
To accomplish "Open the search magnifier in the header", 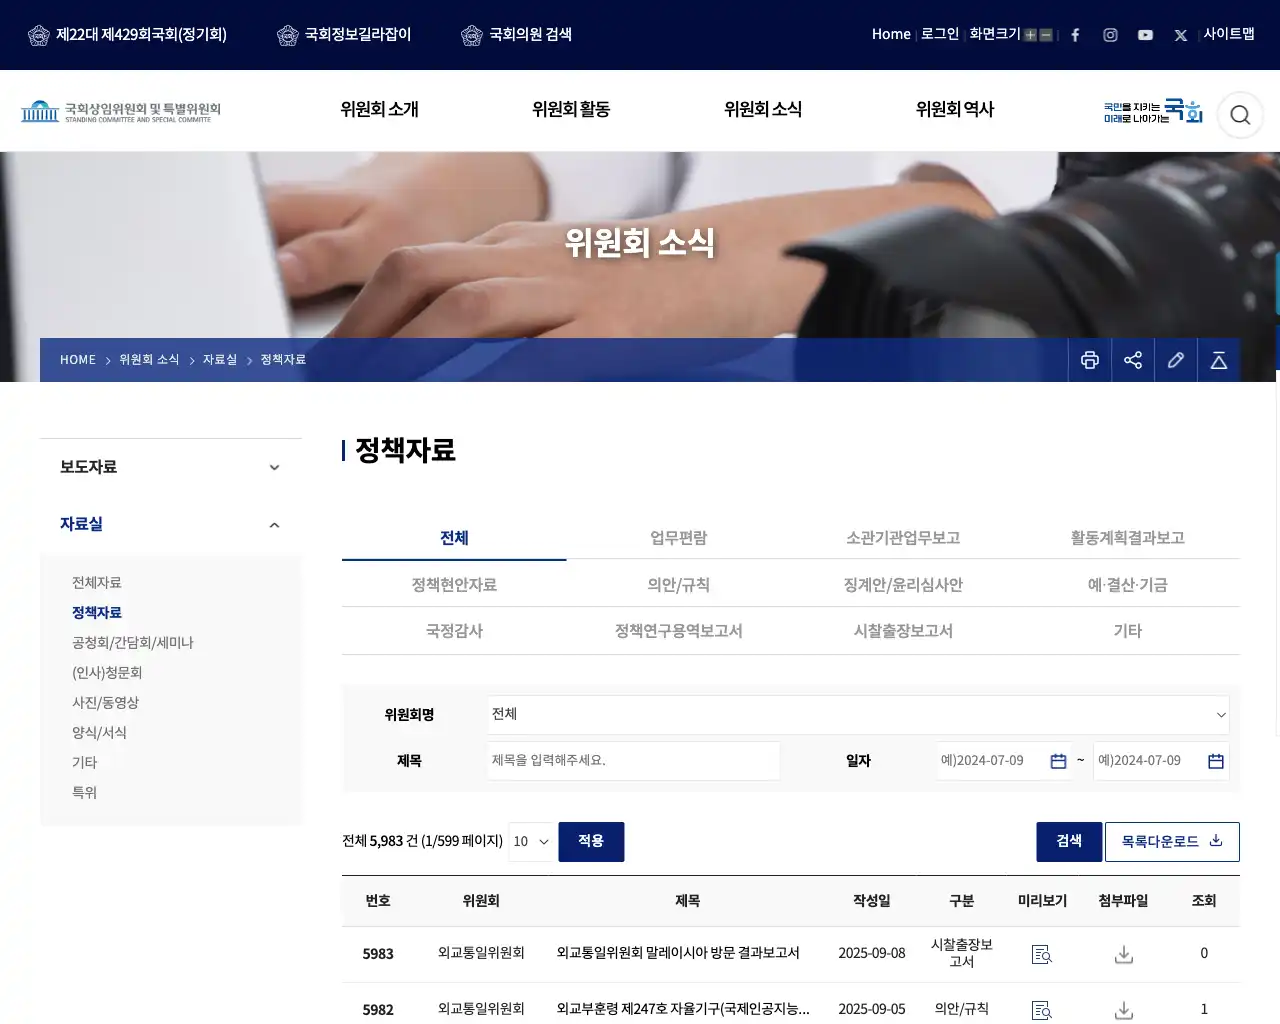I will coord(1240,115).
